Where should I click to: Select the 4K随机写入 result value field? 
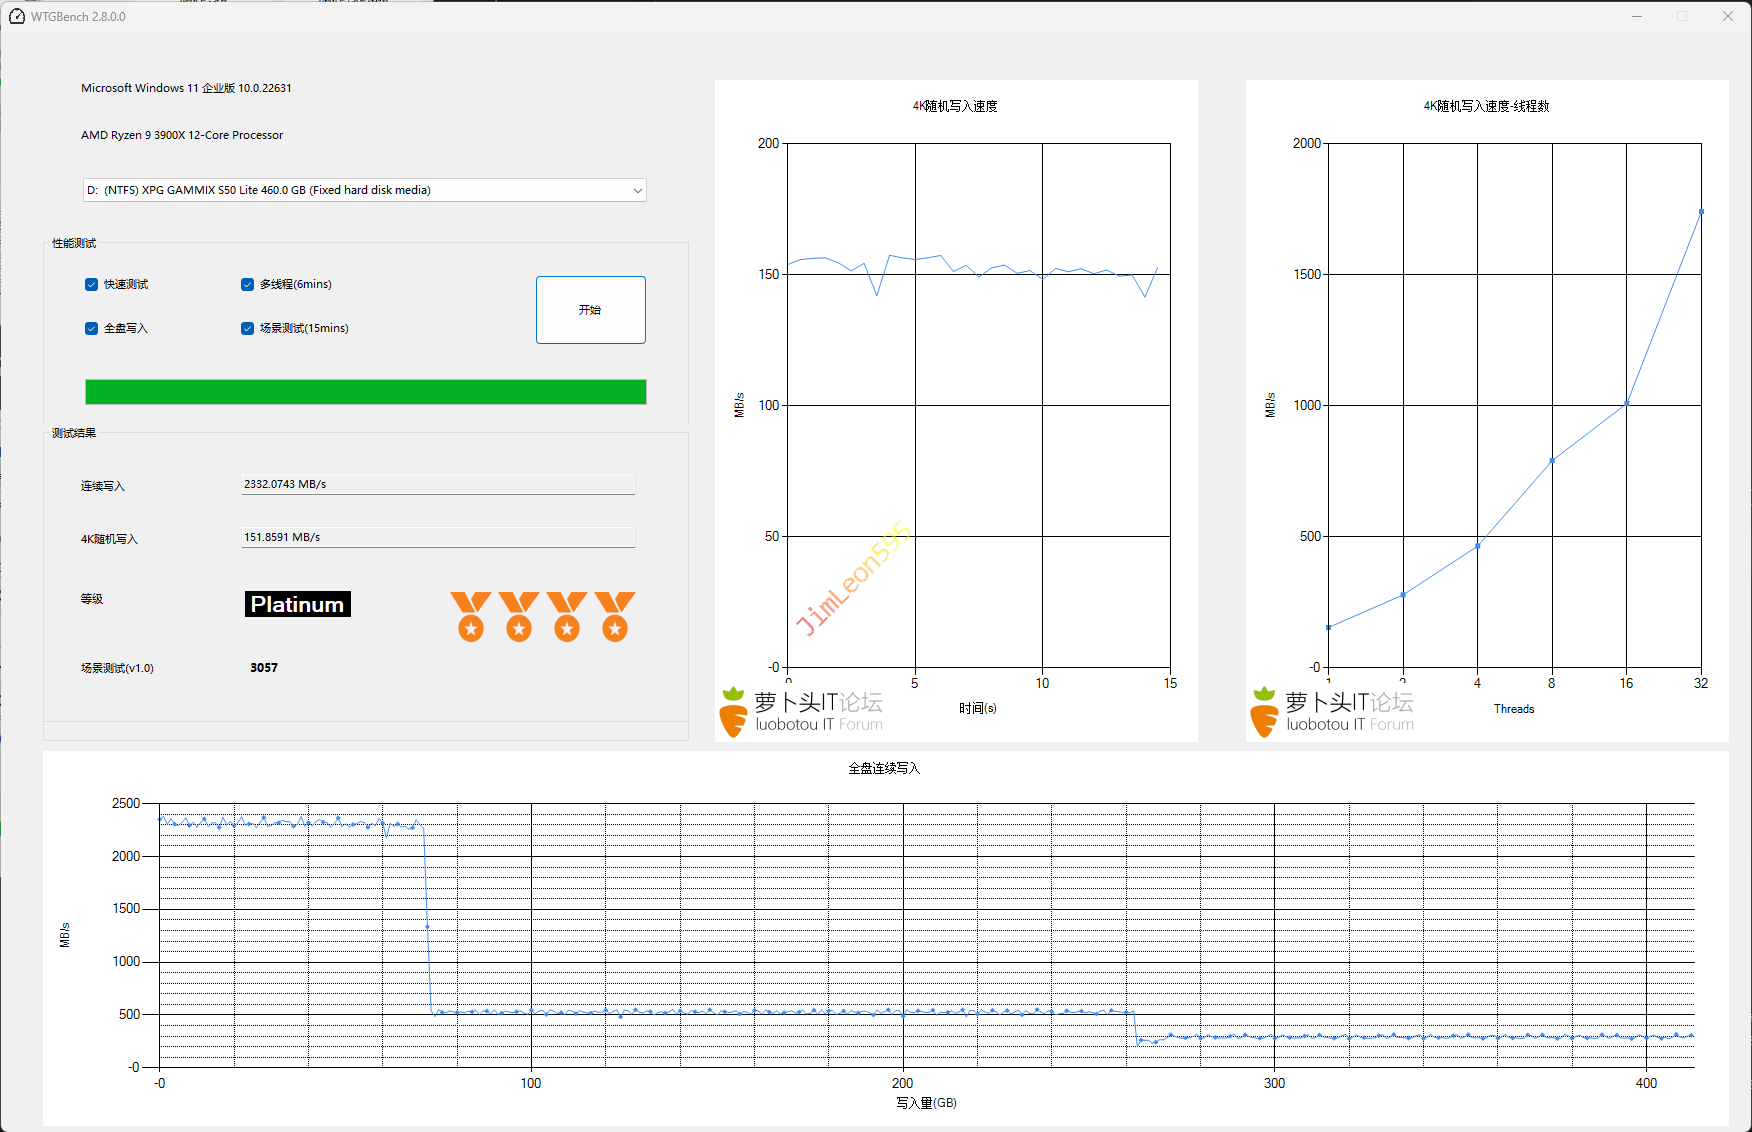[x=438, y=537]
